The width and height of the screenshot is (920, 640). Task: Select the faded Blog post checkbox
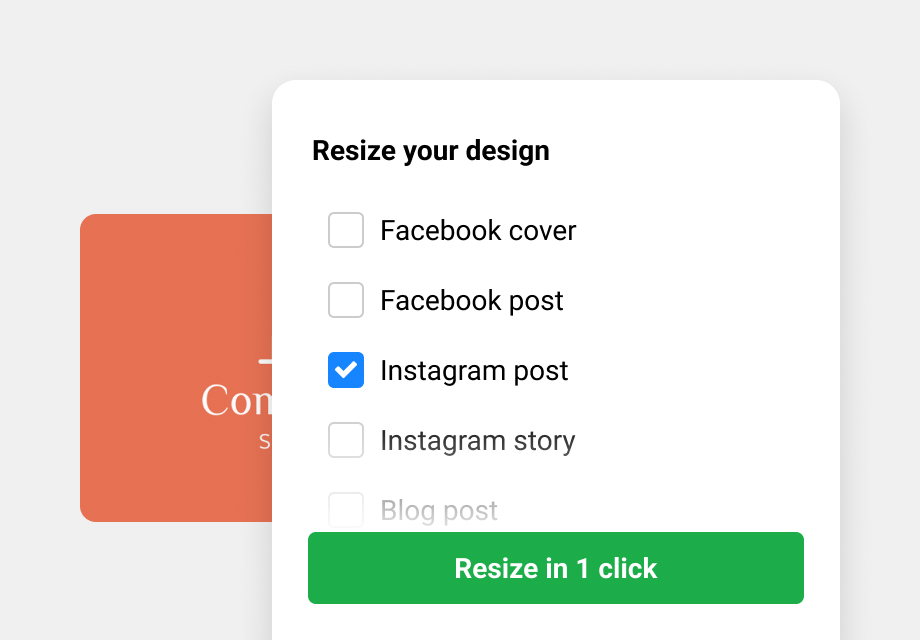point(346,510)
